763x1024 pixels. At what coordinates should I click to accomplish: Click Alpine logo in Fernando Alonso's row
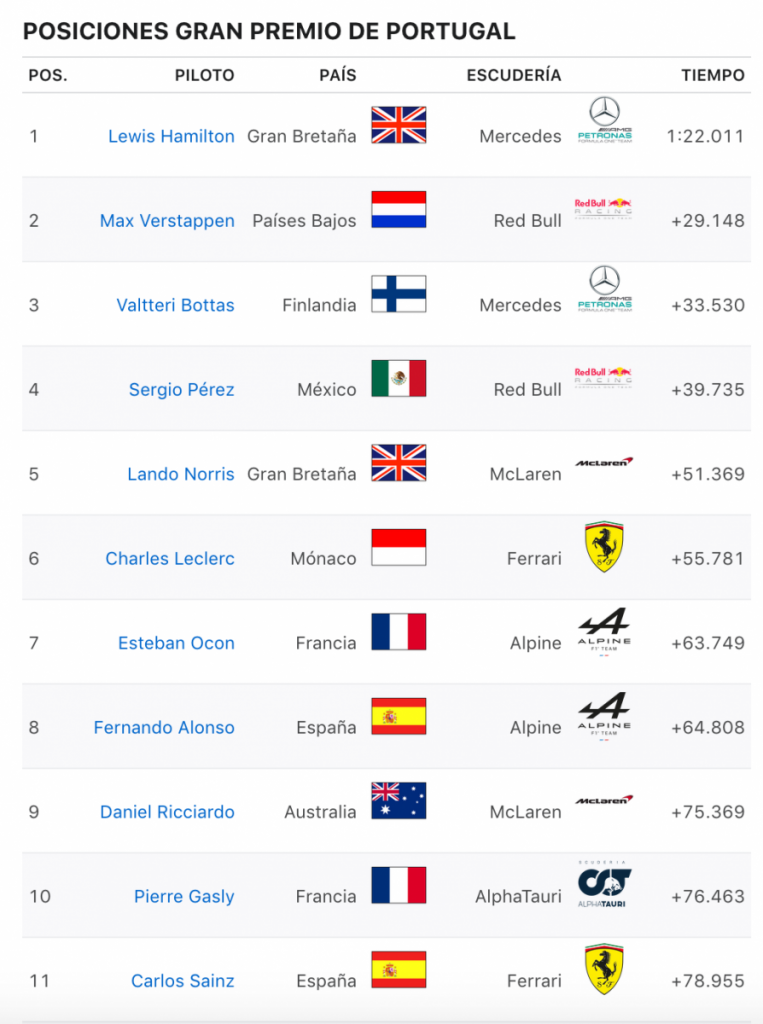coord(604,716)
